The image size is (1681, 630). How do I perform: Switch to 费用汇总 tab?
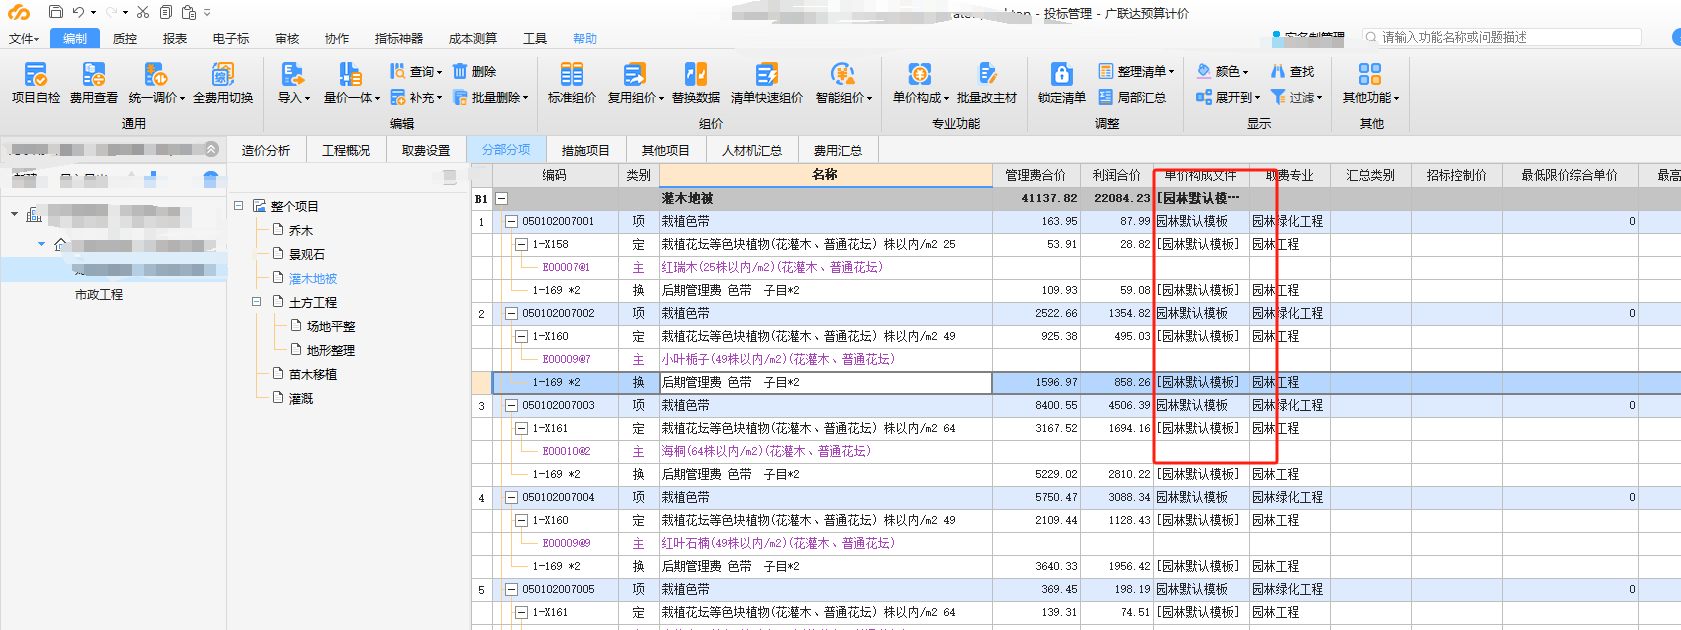tap(838, 150)
